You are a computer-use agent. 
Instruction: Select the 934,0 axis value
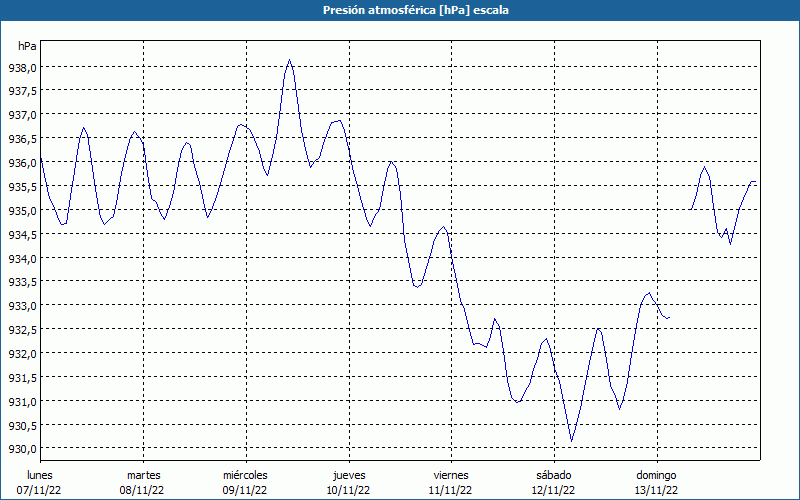(x=22, y=259)
